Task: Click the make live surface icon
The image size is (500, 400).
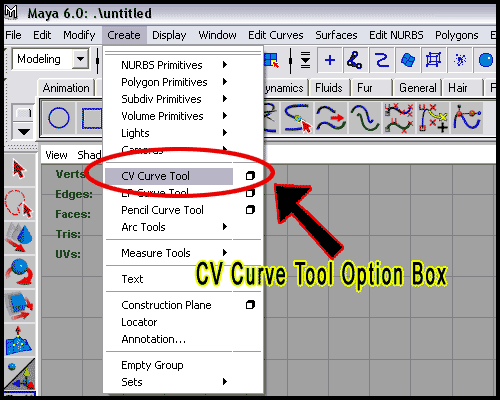Action: pyautogui.click(x=433, y=60)
